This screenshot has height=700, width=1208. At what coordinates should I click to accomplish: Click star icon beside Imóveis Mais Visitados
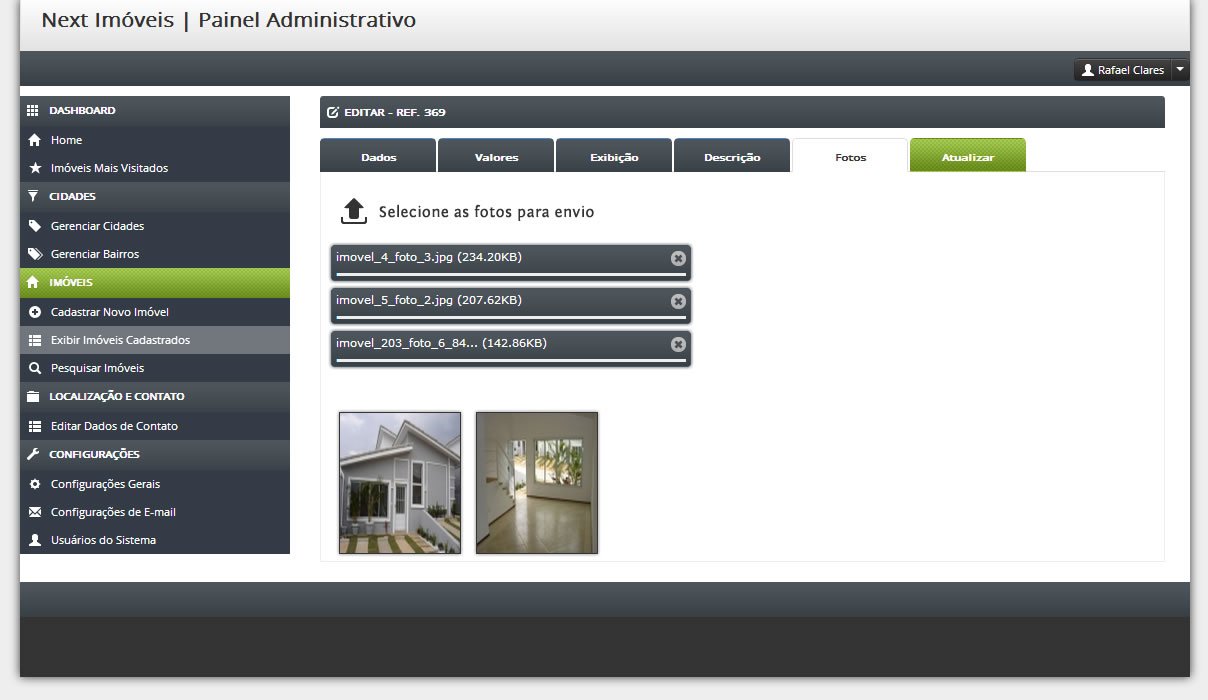pyautogui.click(x=35, y=168)
